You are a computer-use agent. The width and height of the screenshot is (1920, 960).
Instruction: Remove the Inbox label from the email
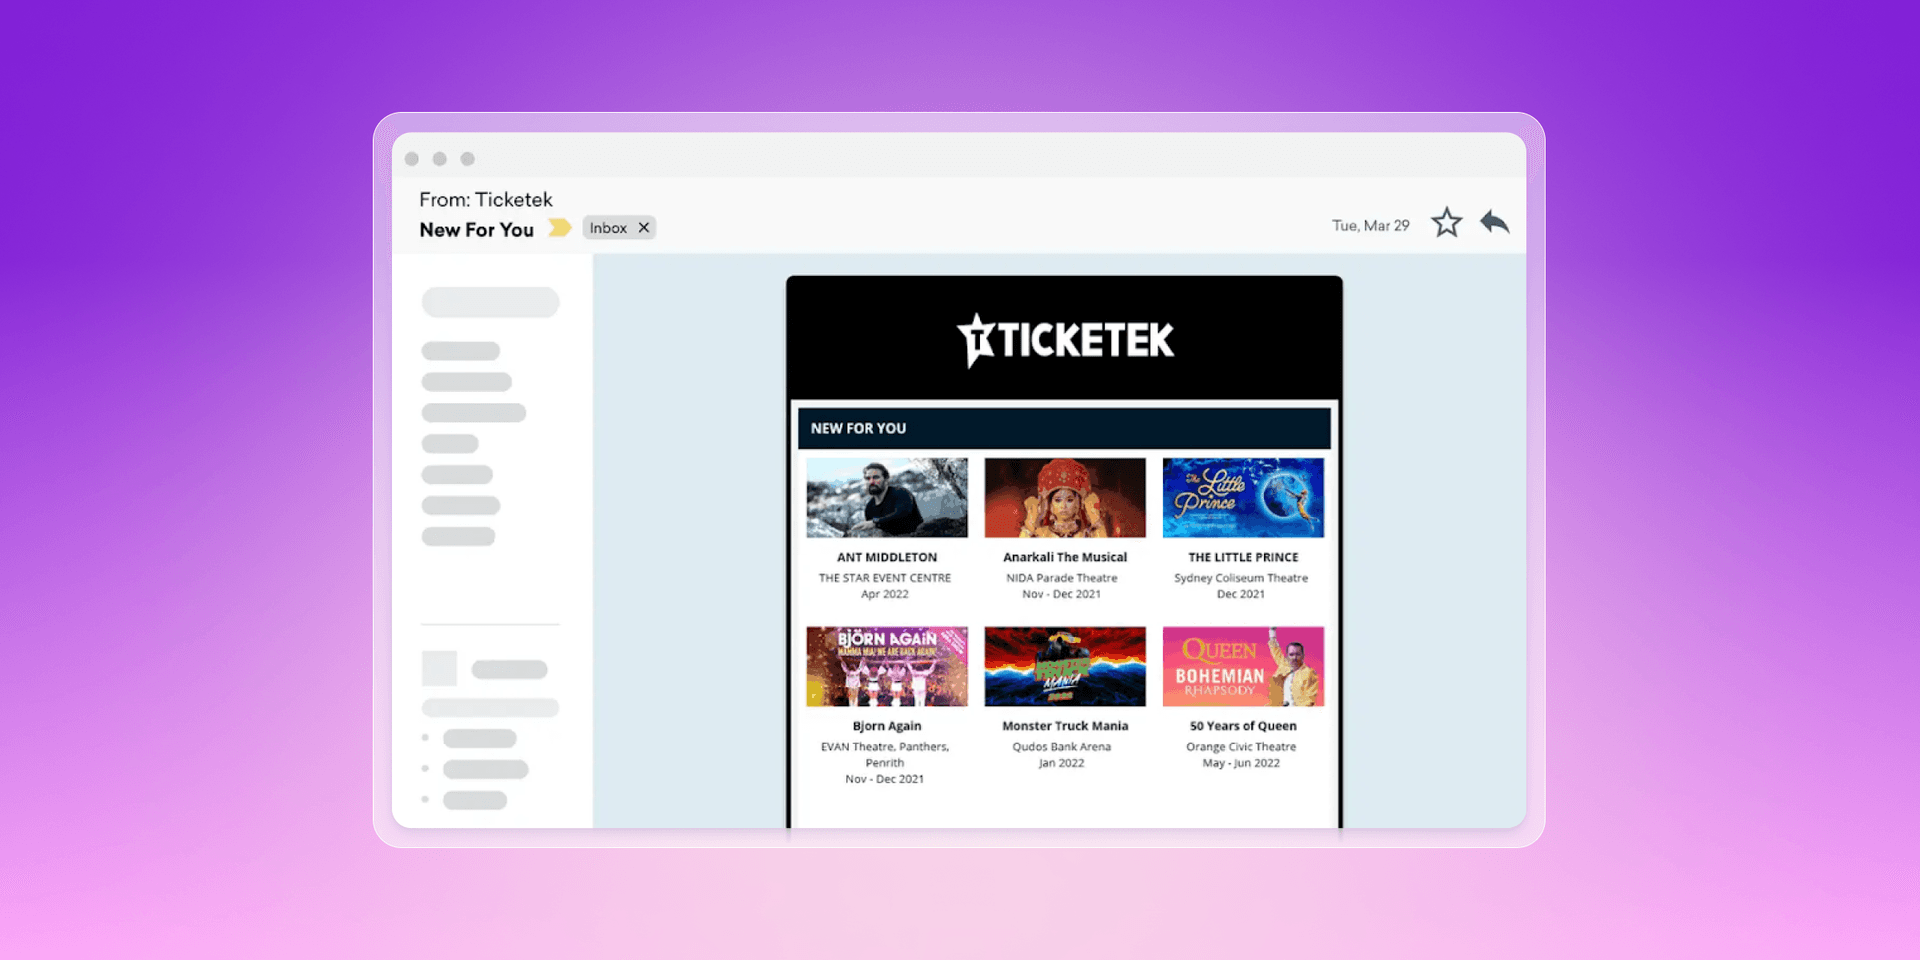643,227
